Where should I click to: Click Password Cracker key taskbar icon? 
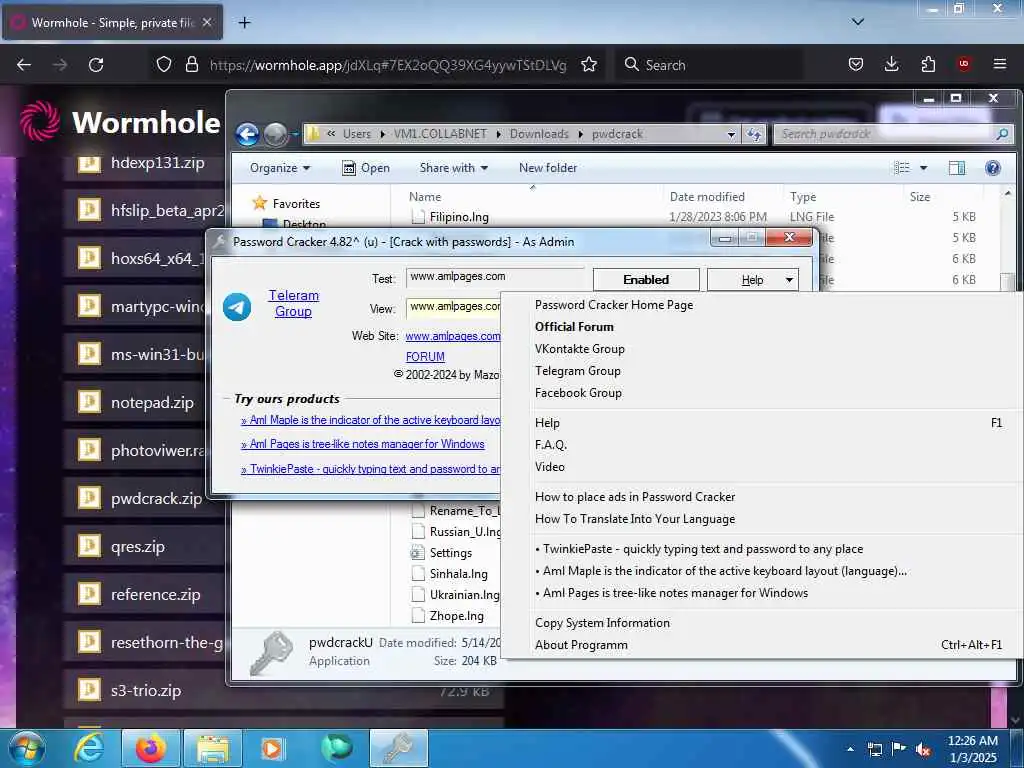pos(398,748)
